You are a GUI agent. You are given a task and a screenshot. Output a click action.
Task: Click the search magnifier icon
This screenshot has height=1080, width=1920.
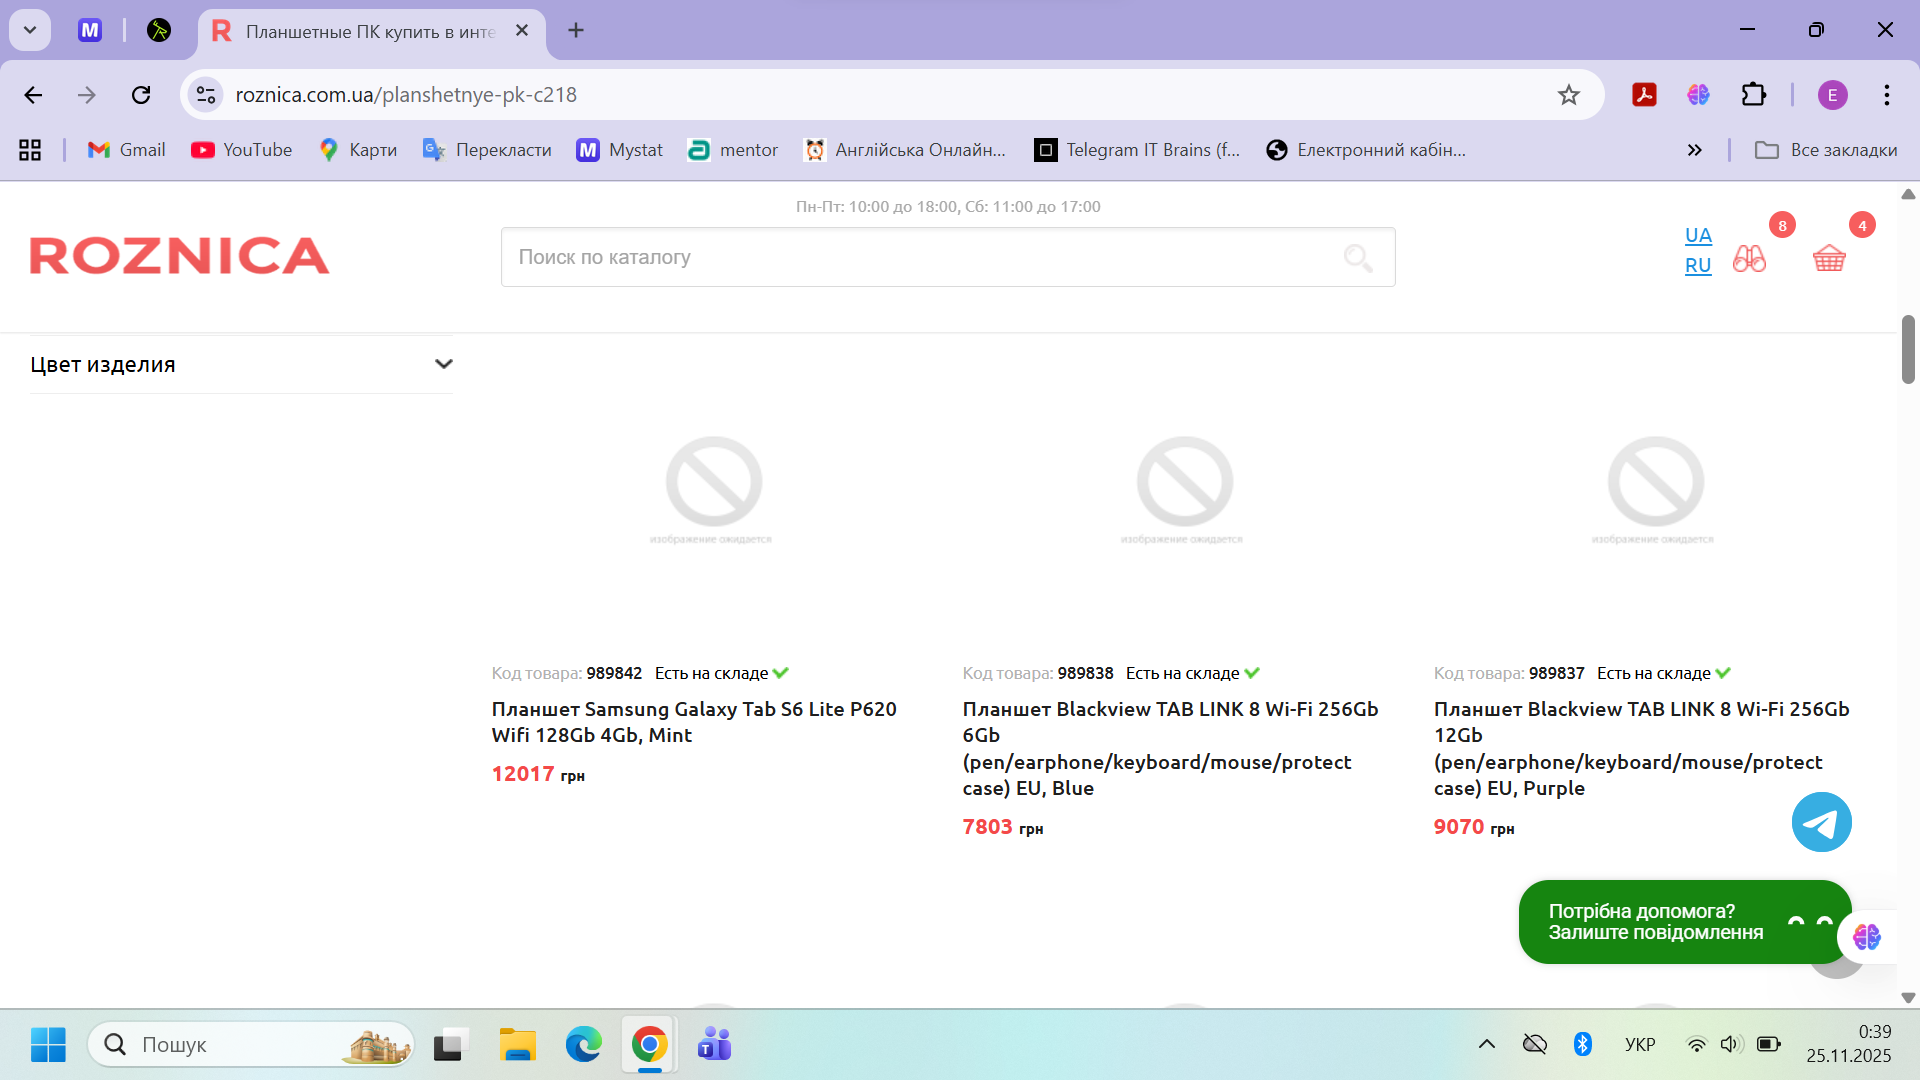[1358, 258]
